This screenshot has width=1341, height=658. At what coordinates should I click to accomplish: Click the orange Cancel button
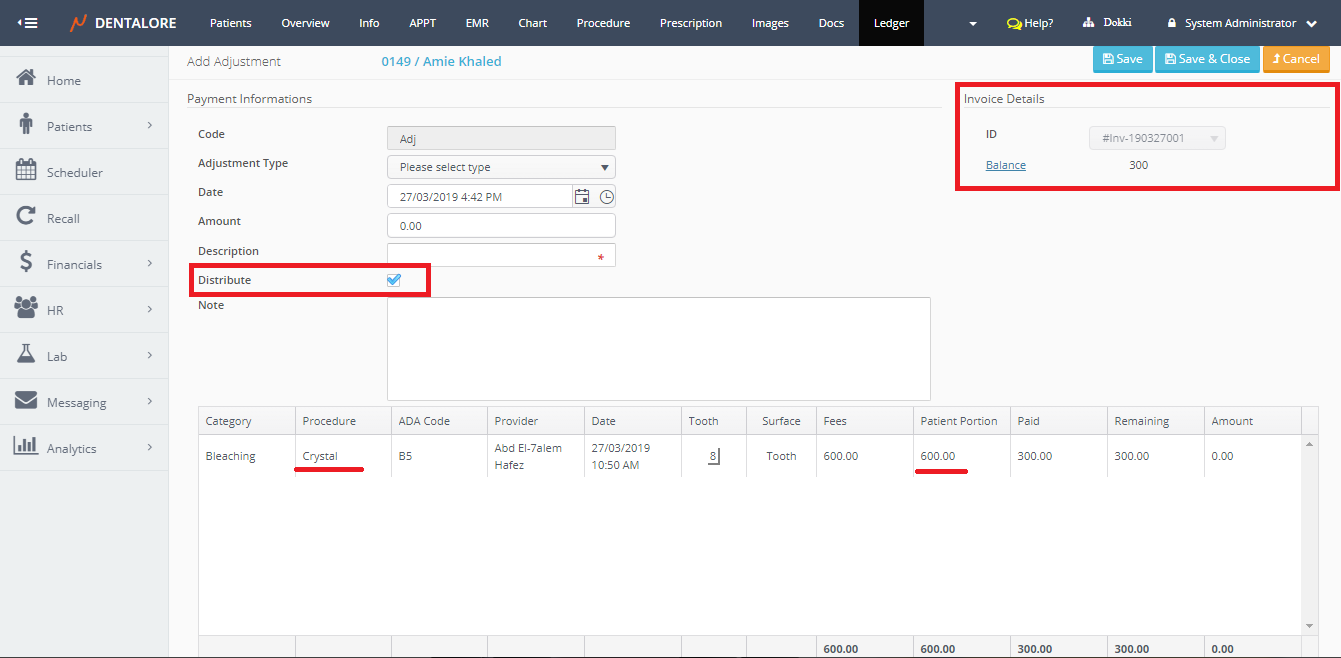point(1296,59)
